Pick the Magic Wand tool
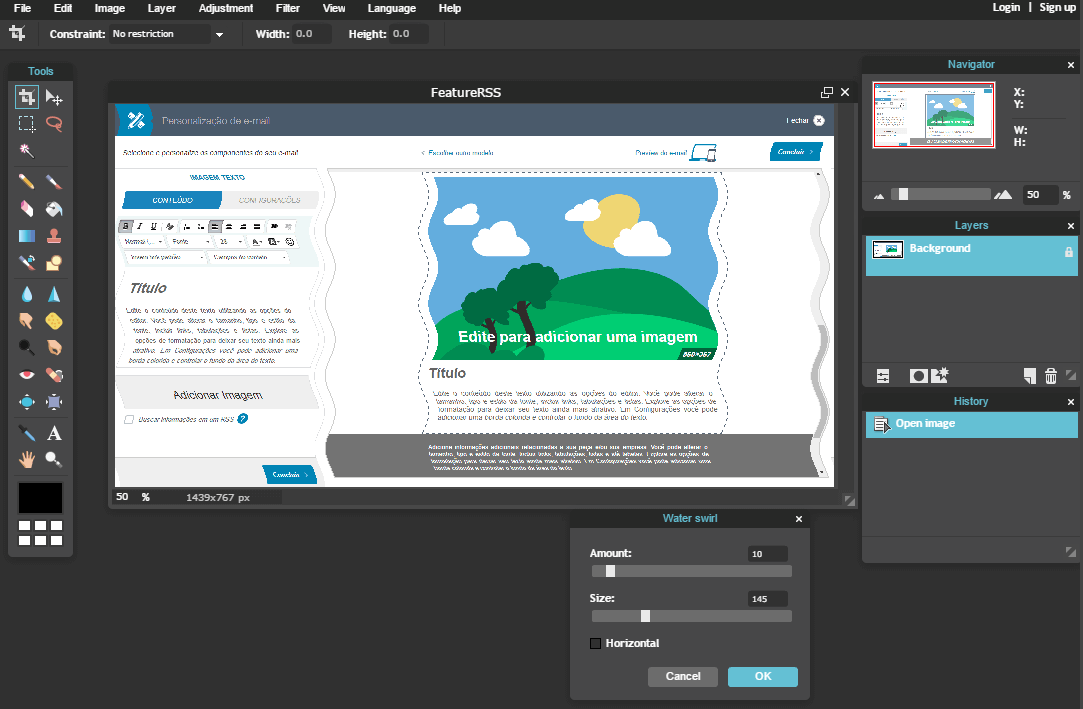Viewport: 1083px width, 709px height. pyautogui.click(x=27, y=150)
